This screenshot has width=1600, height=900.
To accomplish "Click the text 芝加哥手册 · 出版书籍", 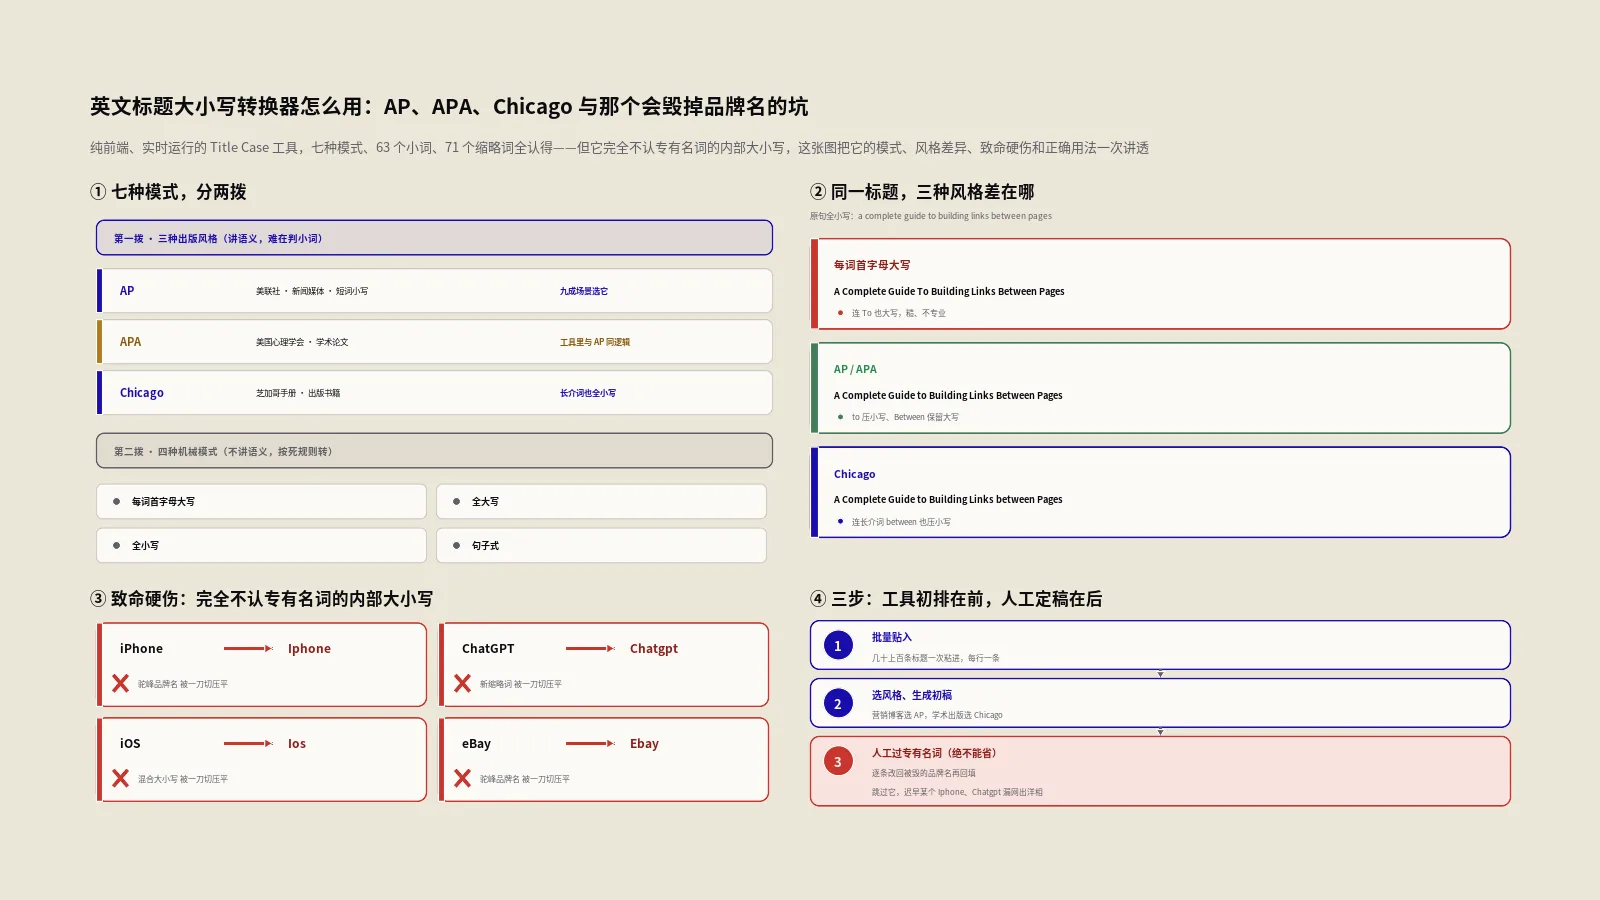I will pyautogui.click(x=298, y=394).
